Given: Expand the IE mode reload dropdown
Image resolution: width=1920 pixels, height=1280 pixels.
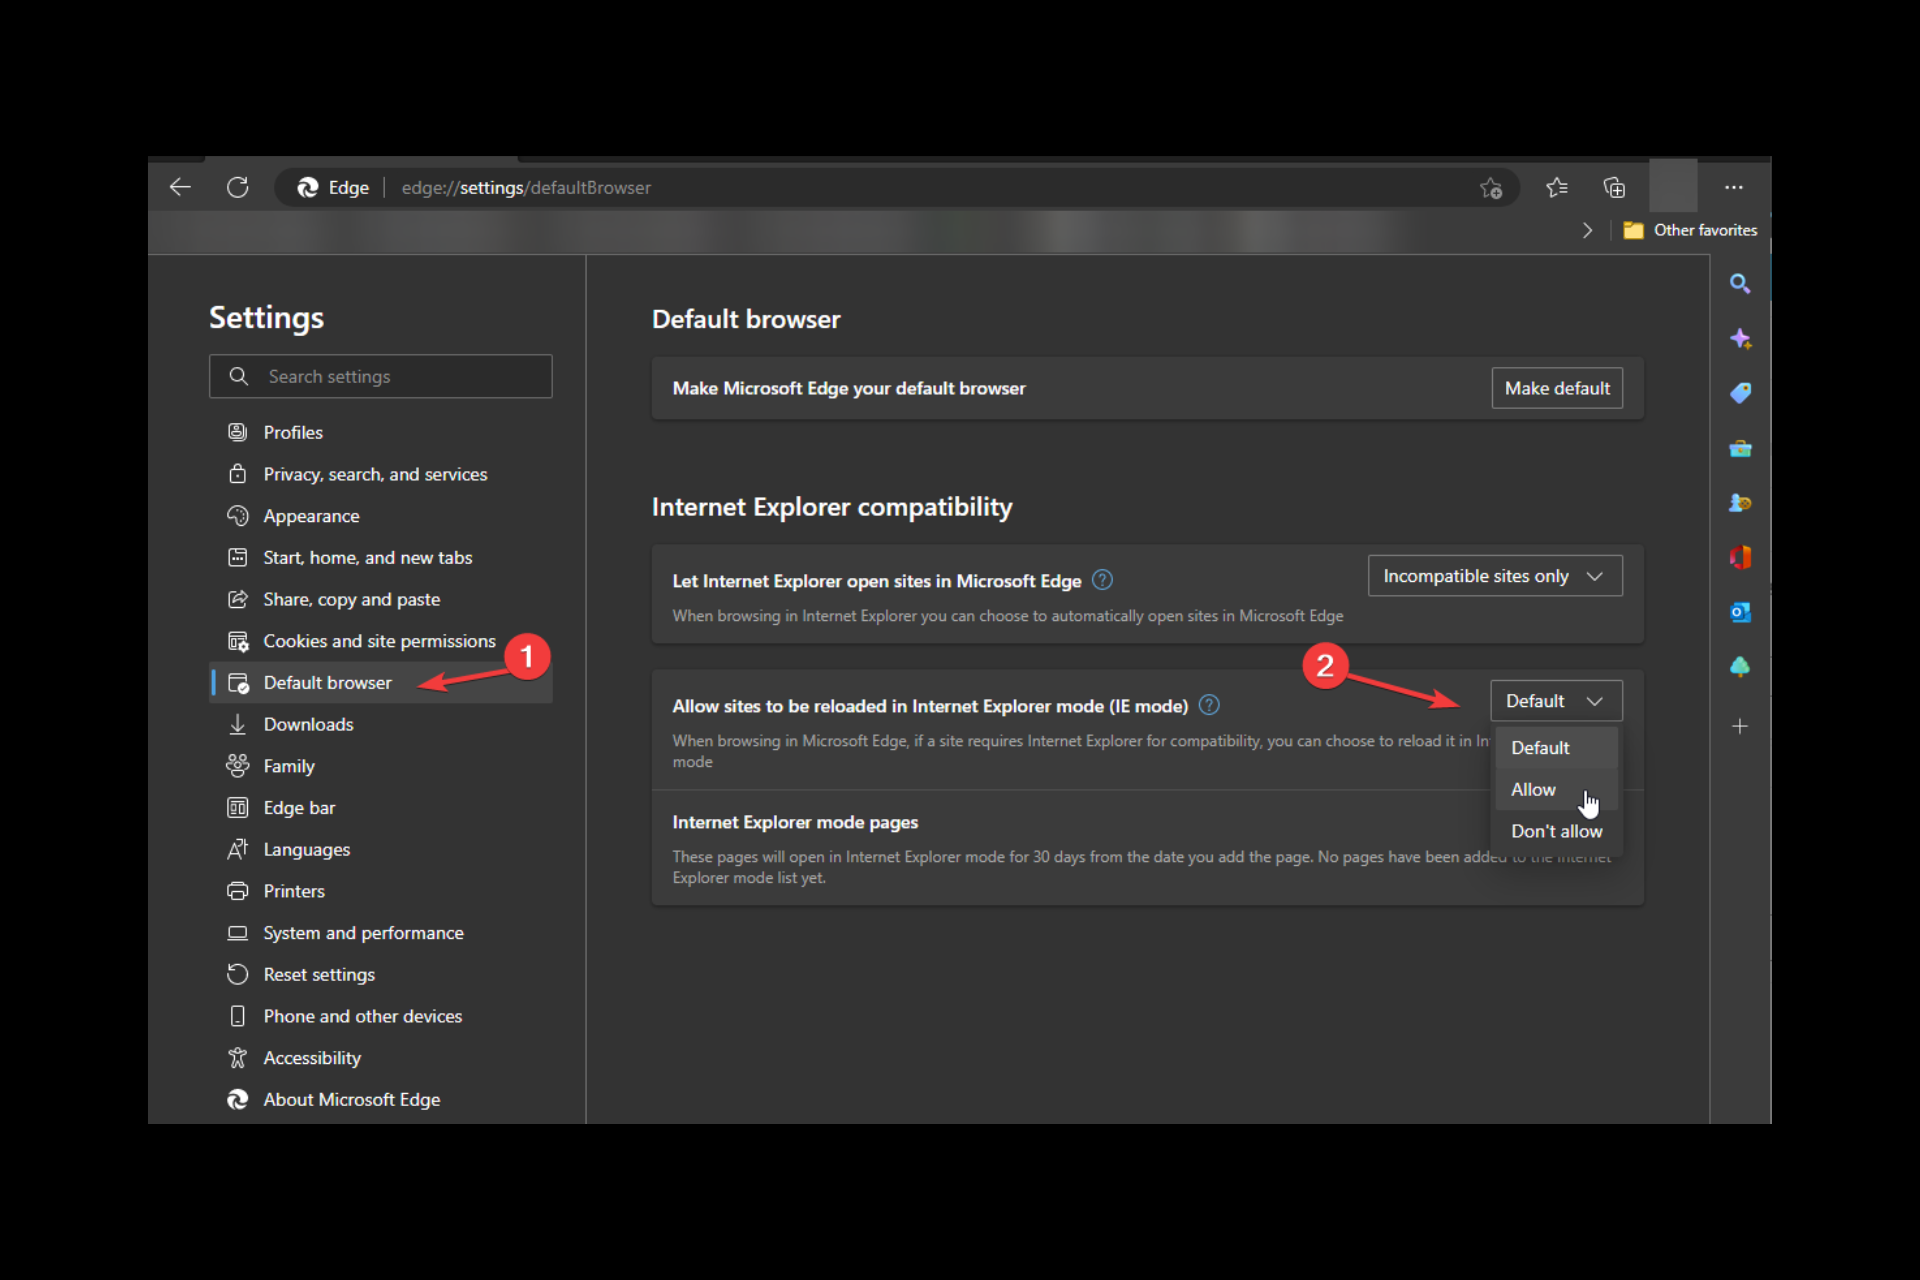Looking at the screenshot, I should pos(1553,700).
